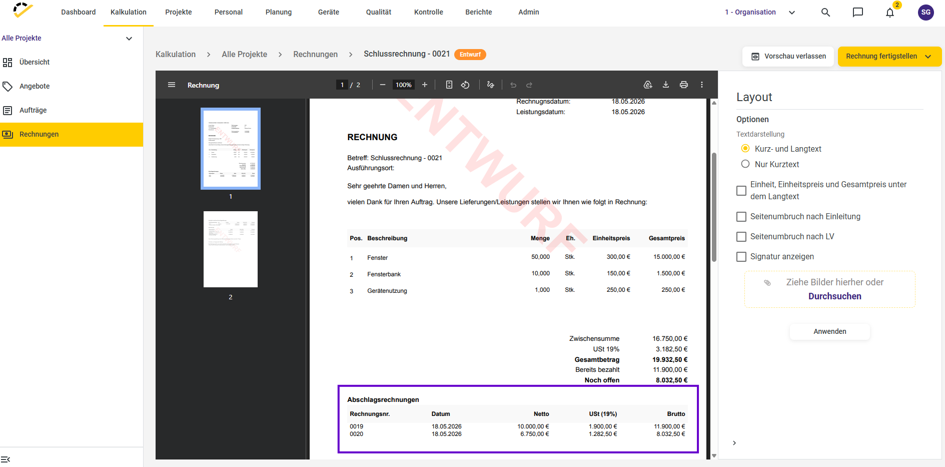
Task: Click the Aufträge list icon
Action: tap(7, 110)
